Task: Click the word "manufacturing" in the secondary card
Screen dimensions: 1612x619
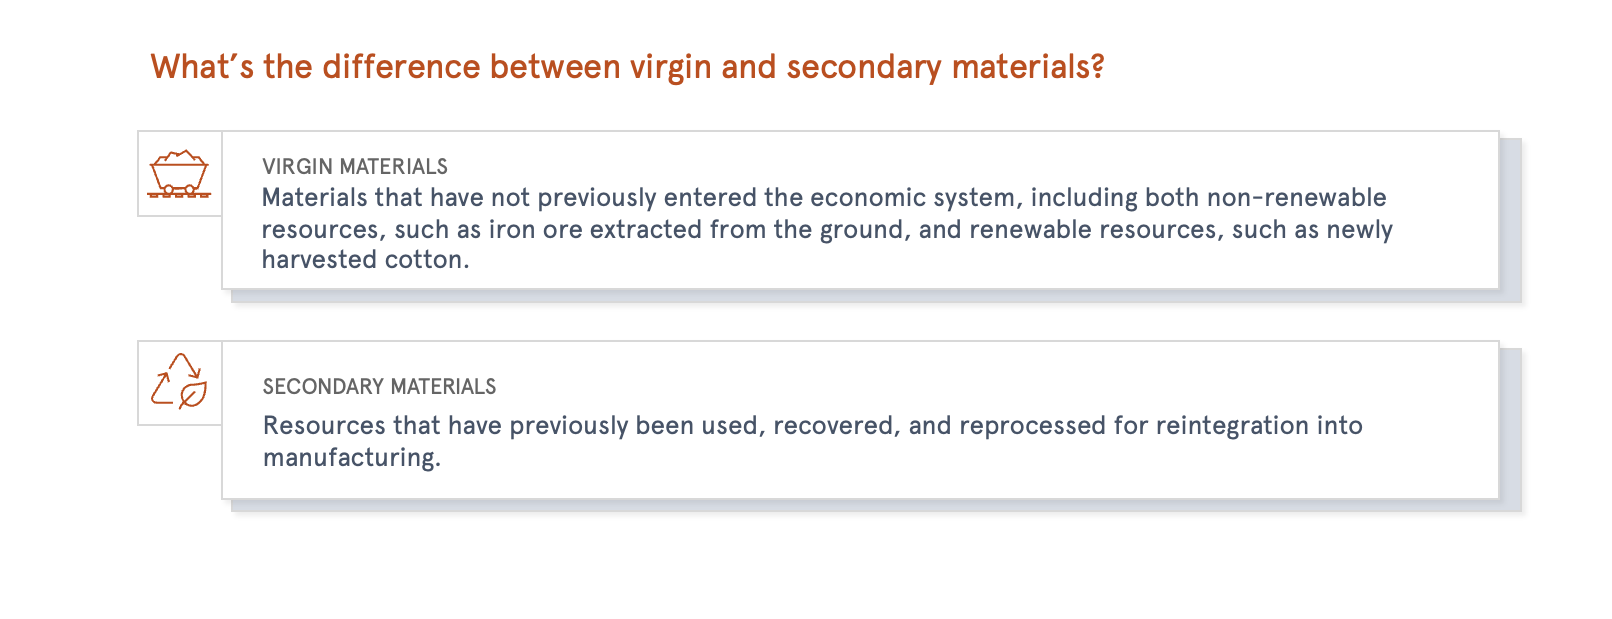Action: point(351,458)
